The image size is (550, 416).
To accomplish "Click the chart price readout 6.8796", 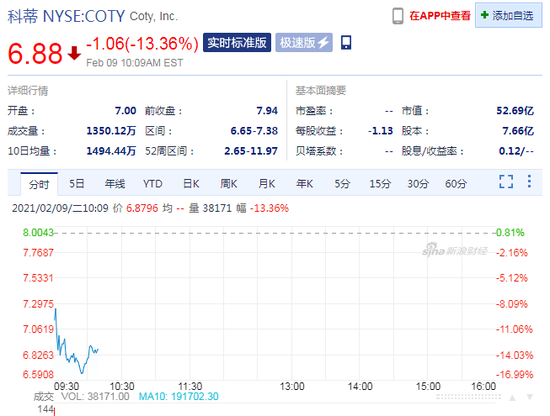I will pyautogui.click(x=142, y=208).
